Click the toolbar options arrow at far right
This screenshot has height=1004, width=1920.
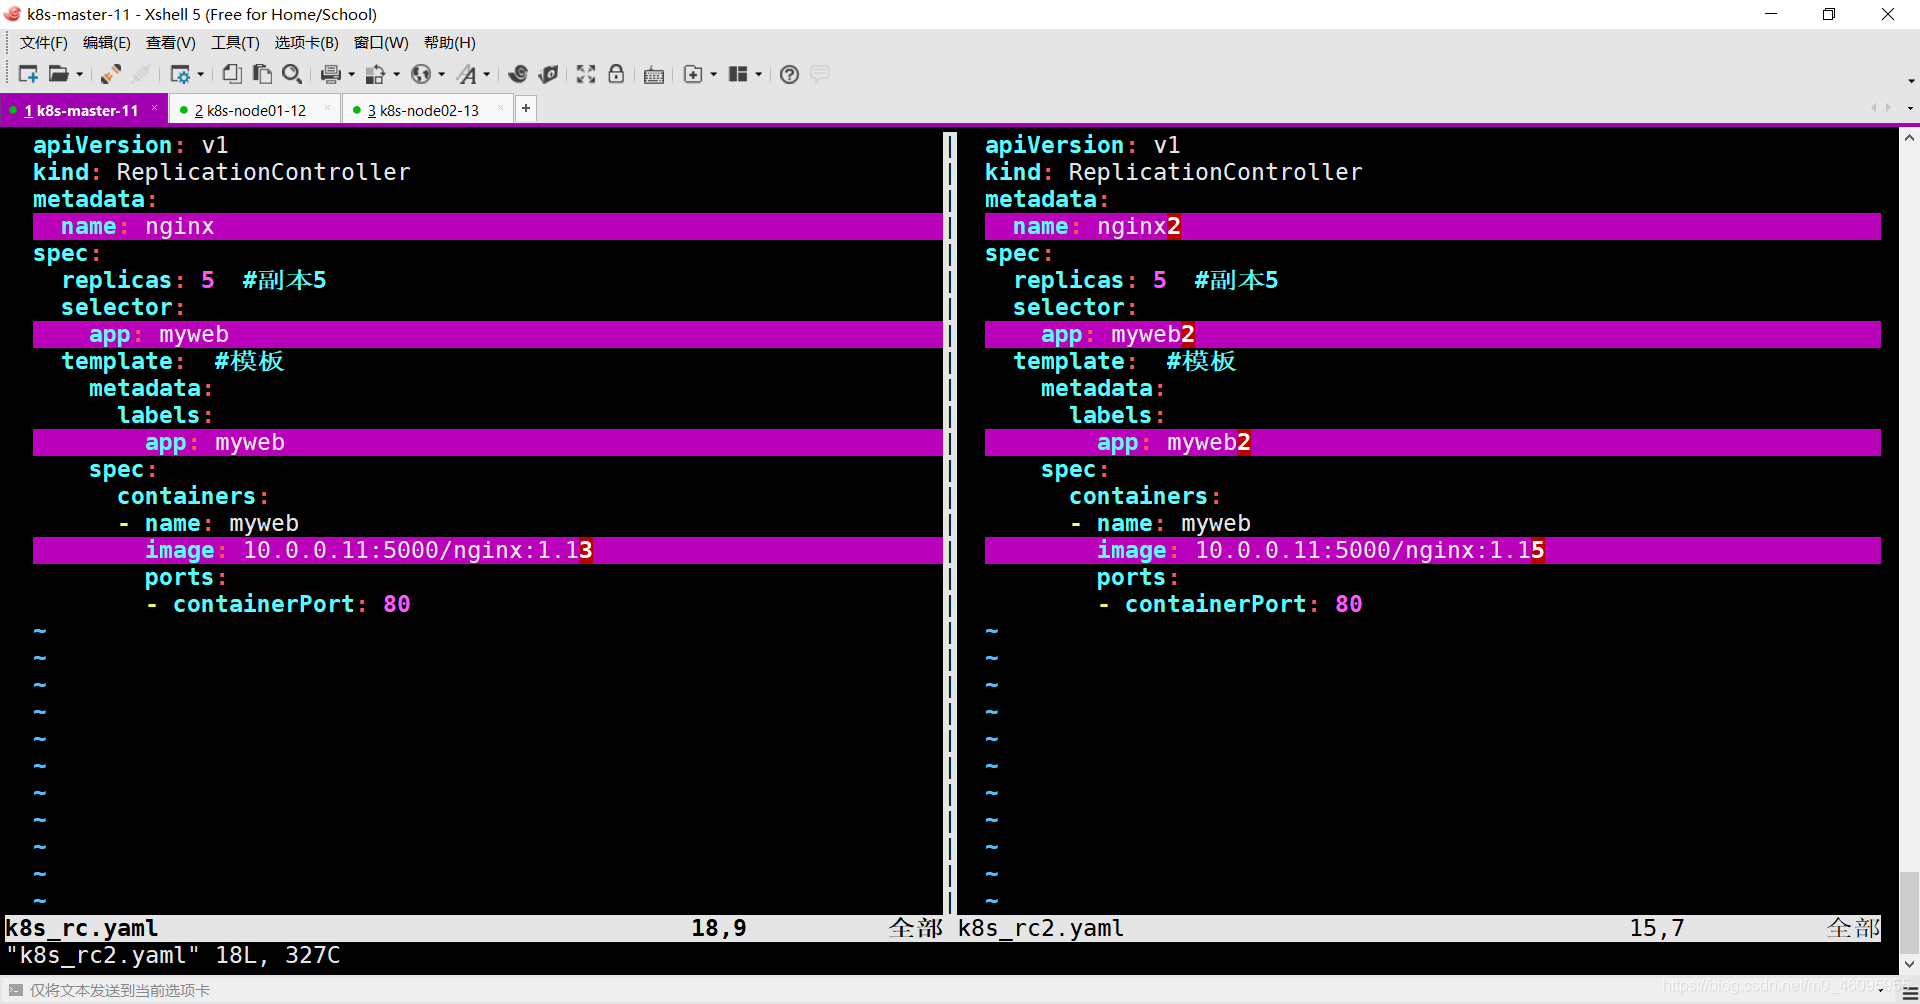click(1911, 81)
